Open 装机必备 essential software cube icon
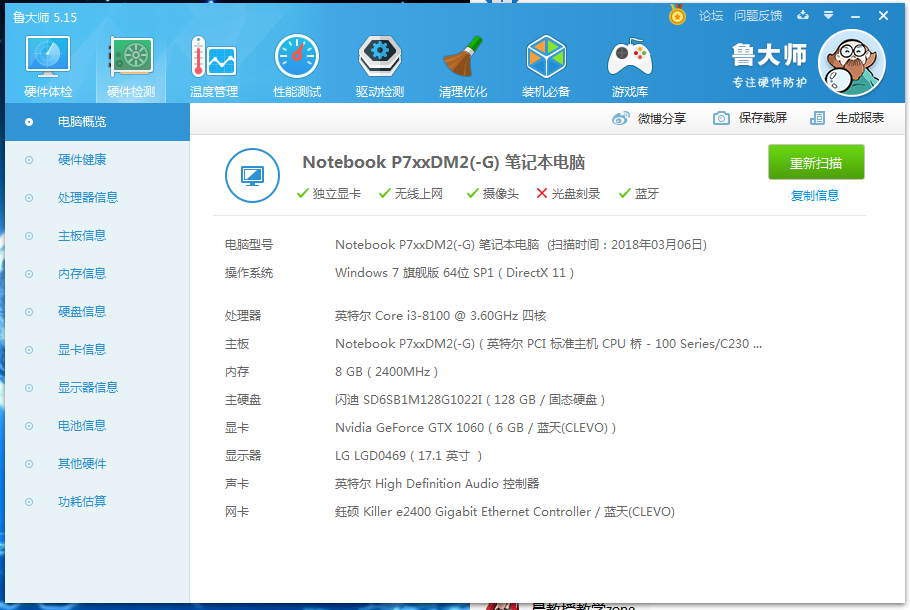 click(546, 67)
